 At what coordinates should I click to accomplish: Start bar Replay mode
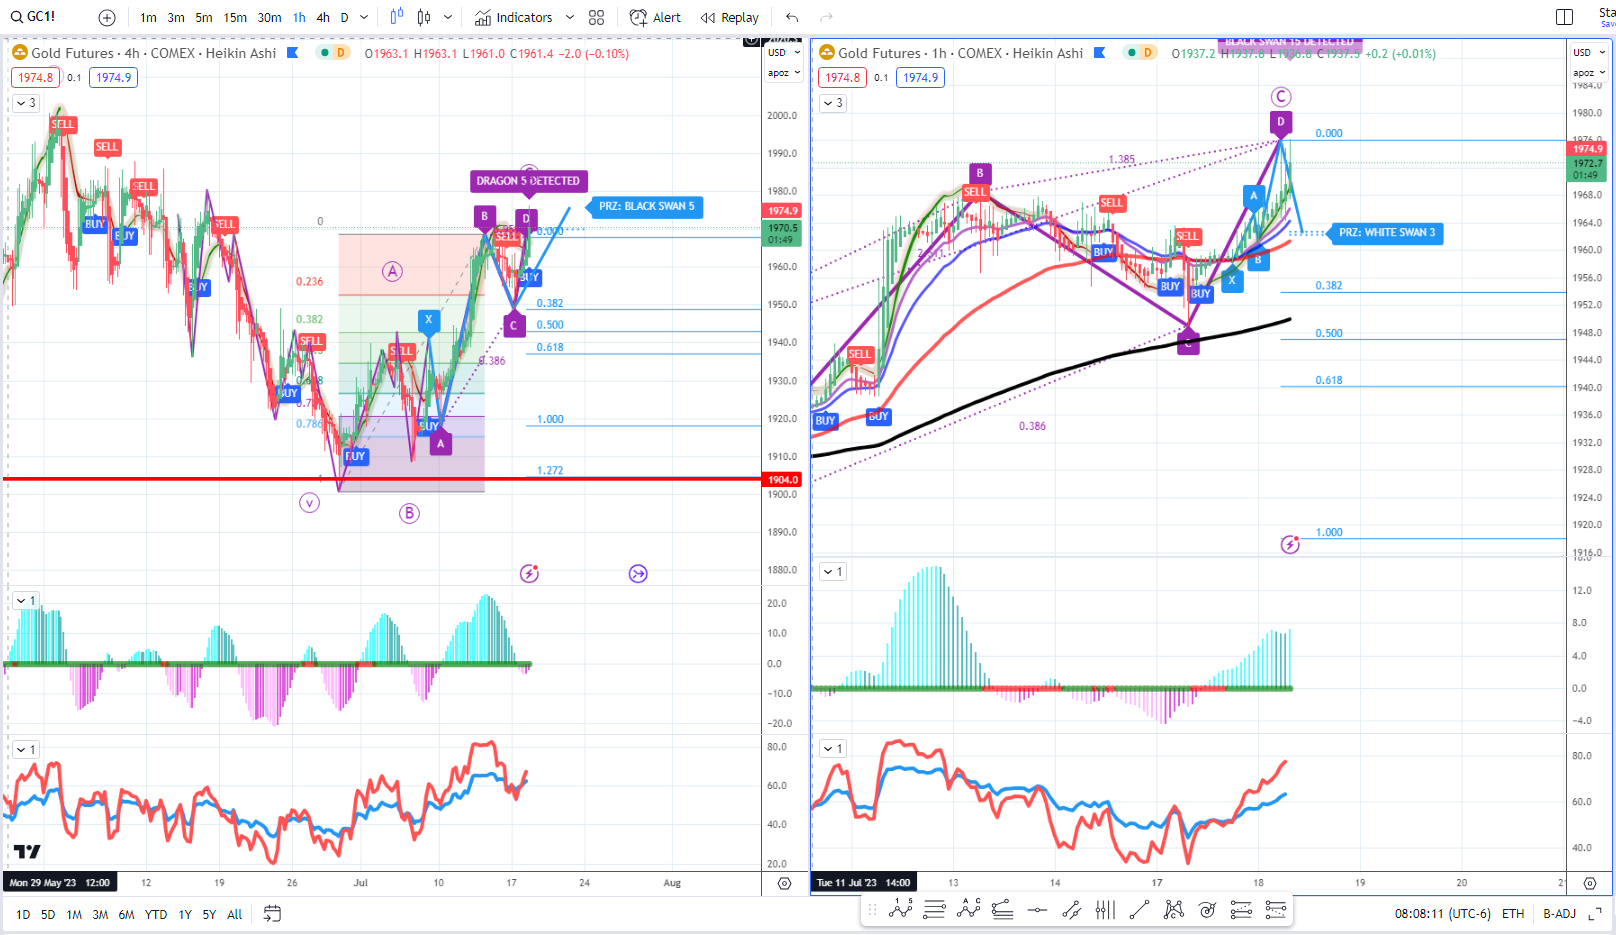(730, 17)
